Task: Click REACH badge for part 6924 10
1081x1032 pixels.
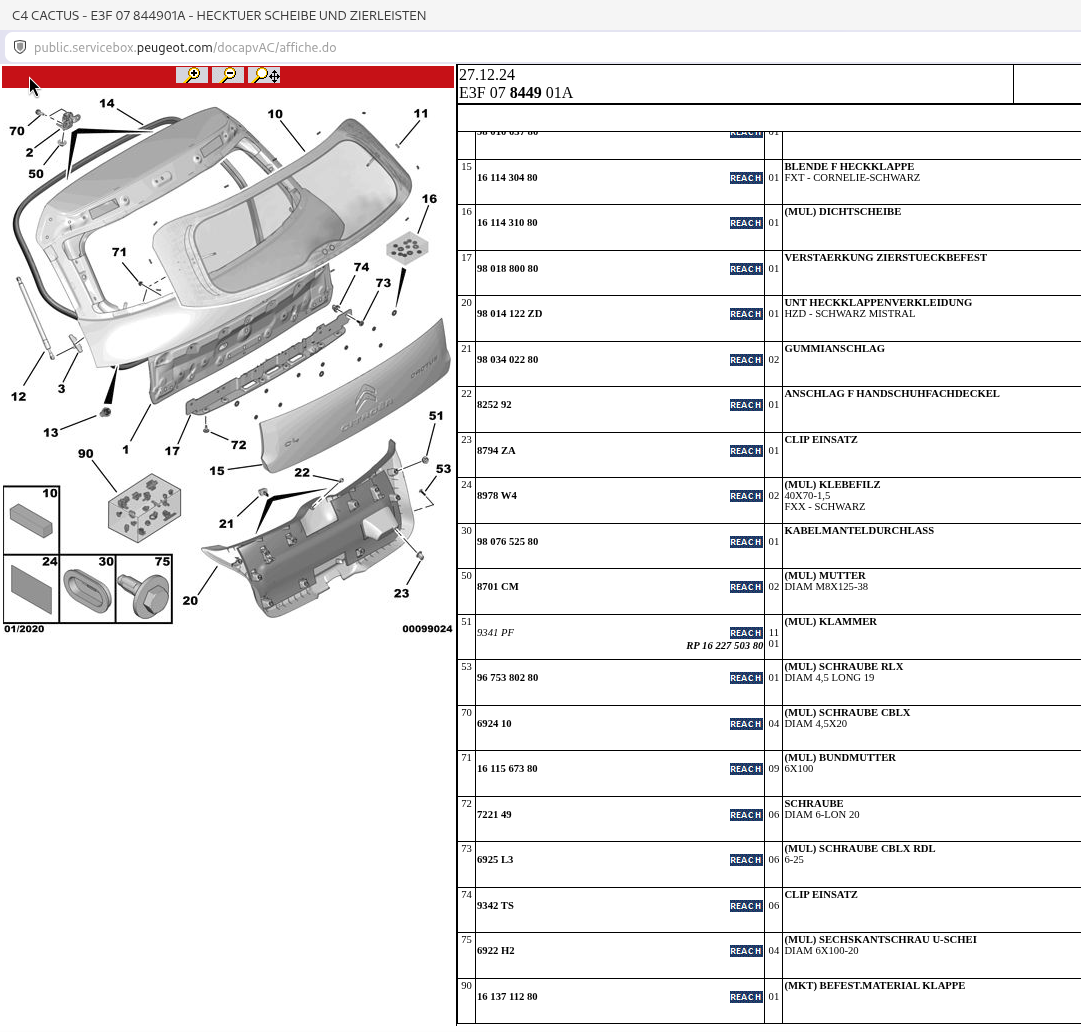Action: tap(746, 724)
